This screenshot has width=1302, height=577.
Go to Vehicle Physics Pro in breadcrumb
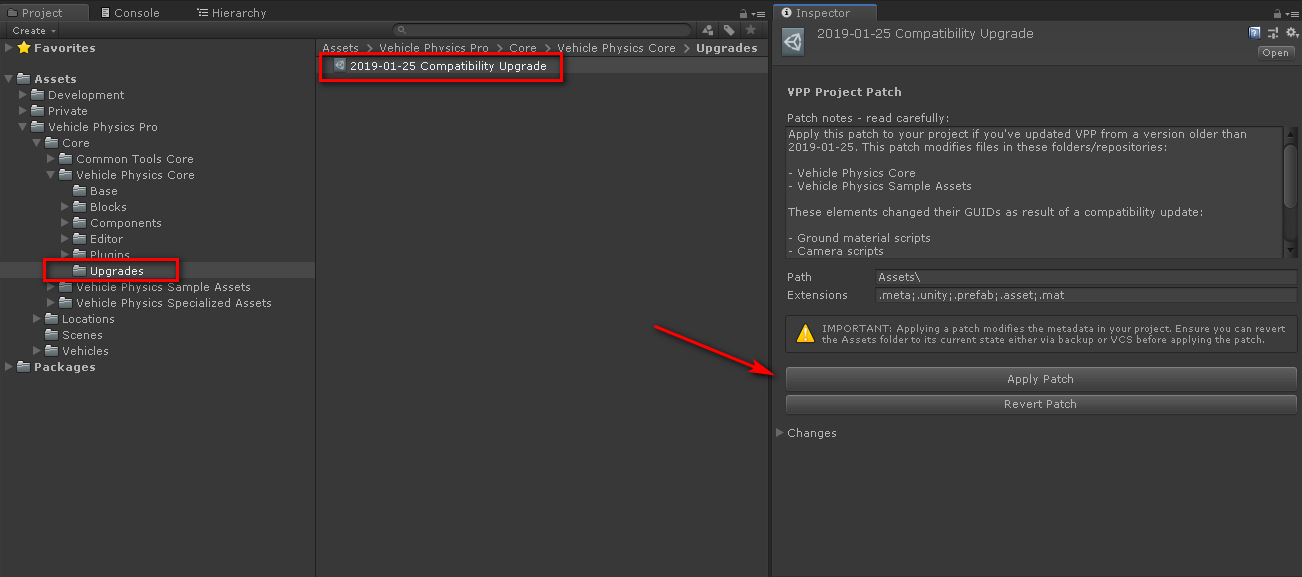[x=434, y=48]
